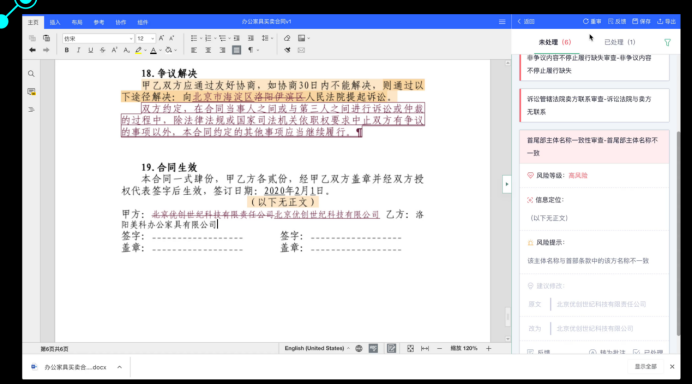Click the 保存 save button
693x384 pixels.
[x=641, y=21]
